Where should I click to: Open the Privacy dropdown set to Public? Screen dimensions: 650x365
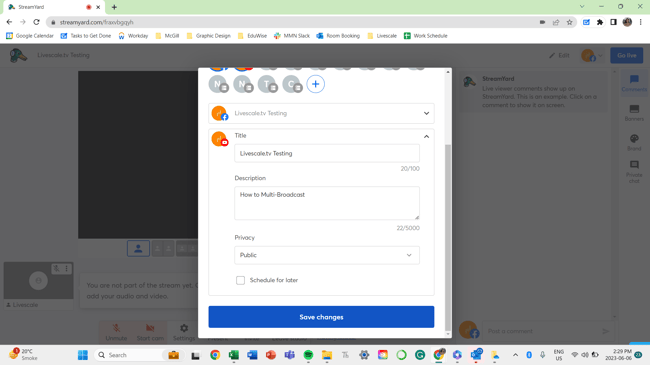click(x=327, y=255)
